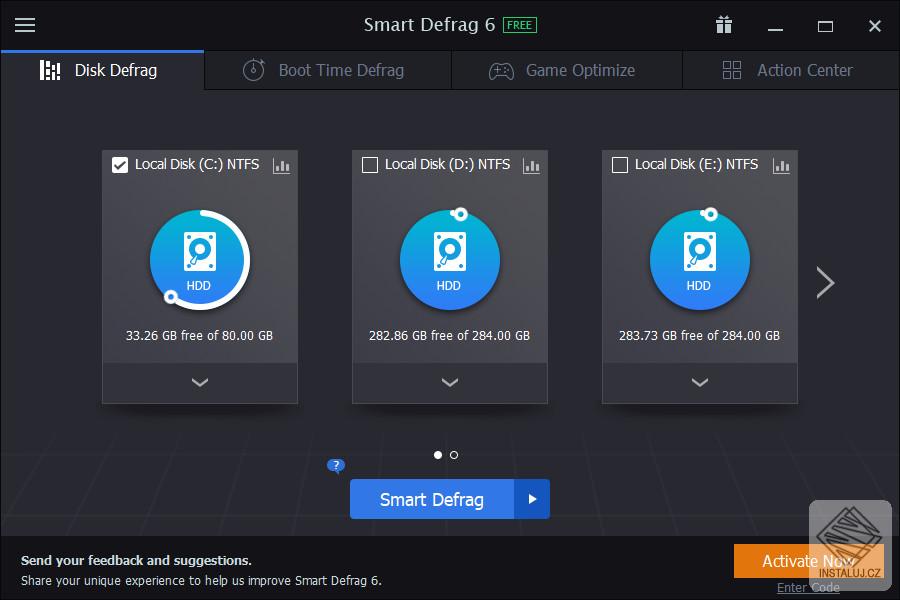Click '33.26 GB free of 80.00 GB' text
Image resolution: width=900 pixels, height=600 pixels.
pyautogui.click(x=199, y=335)
